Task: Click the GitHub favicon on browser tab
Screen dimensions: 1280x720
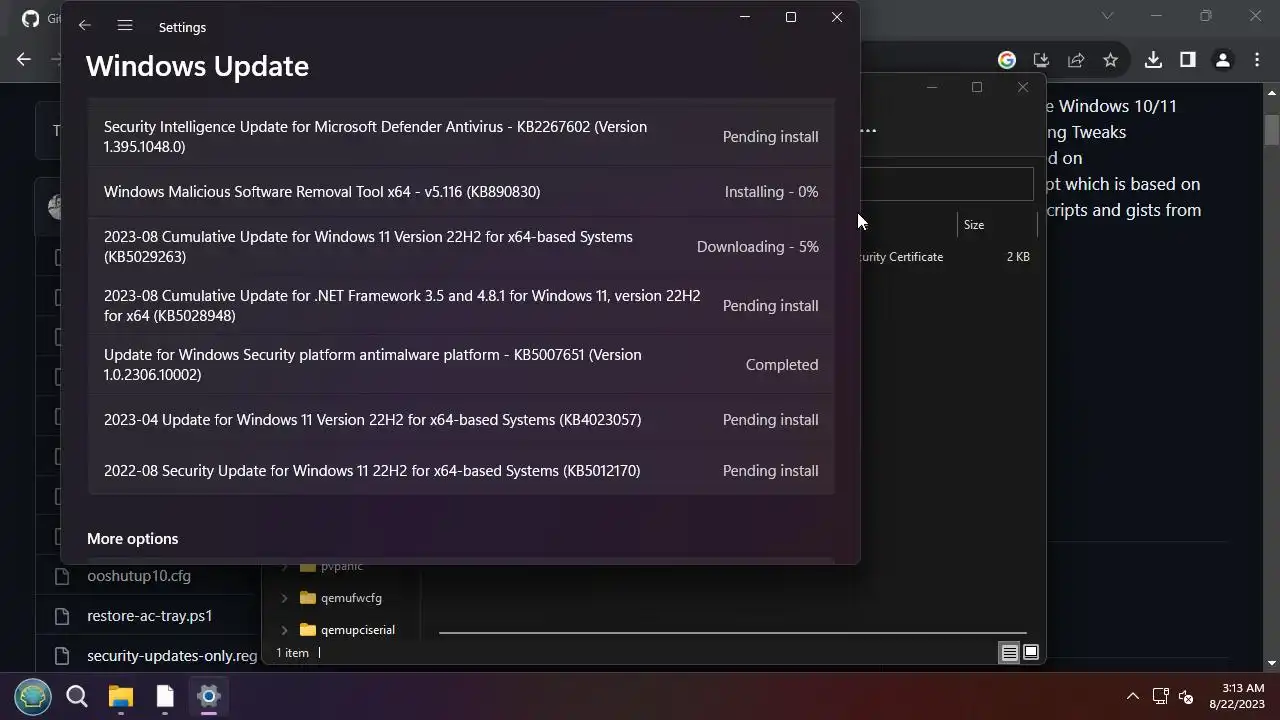Action: click(x=30, y=18)
